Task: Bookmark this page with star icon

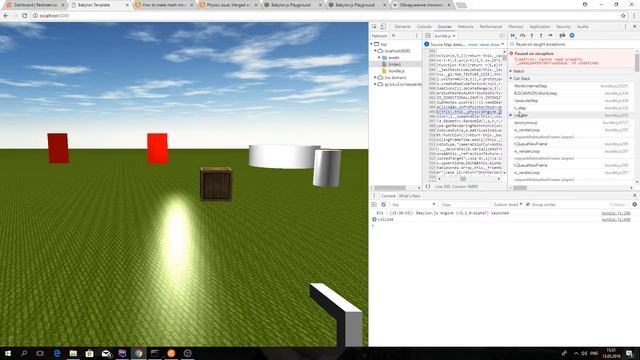Action: (623, 16)
